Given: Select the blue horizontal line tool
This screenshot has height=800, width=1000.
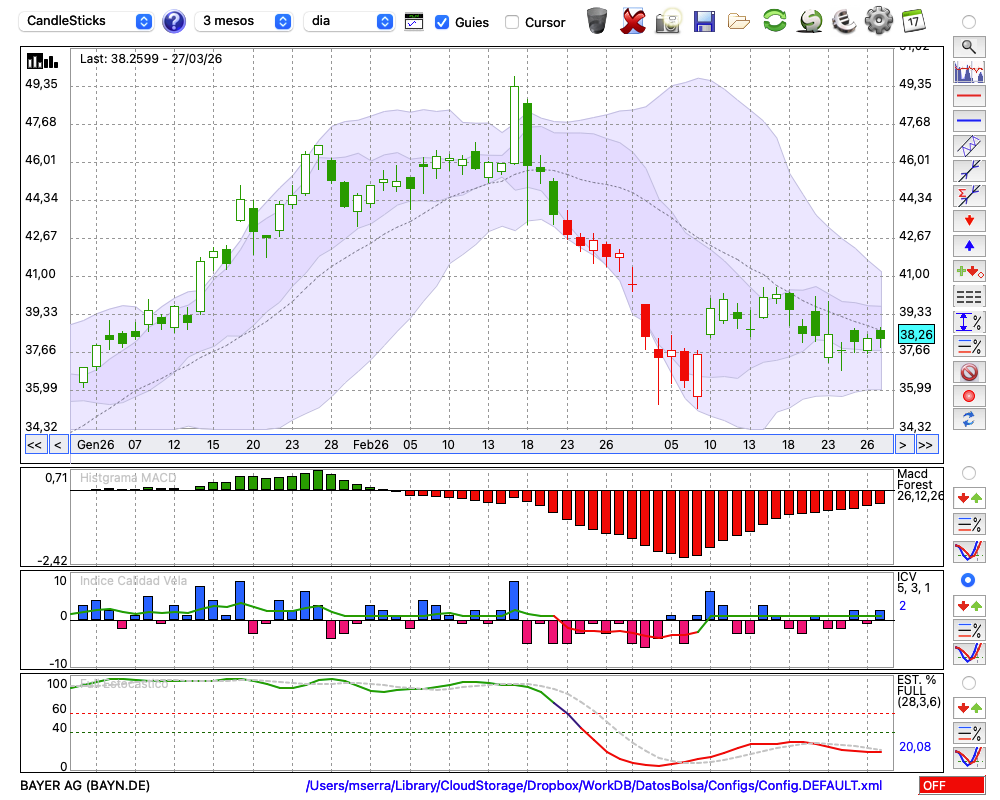Looking at the screenshot, I should 968,121.
